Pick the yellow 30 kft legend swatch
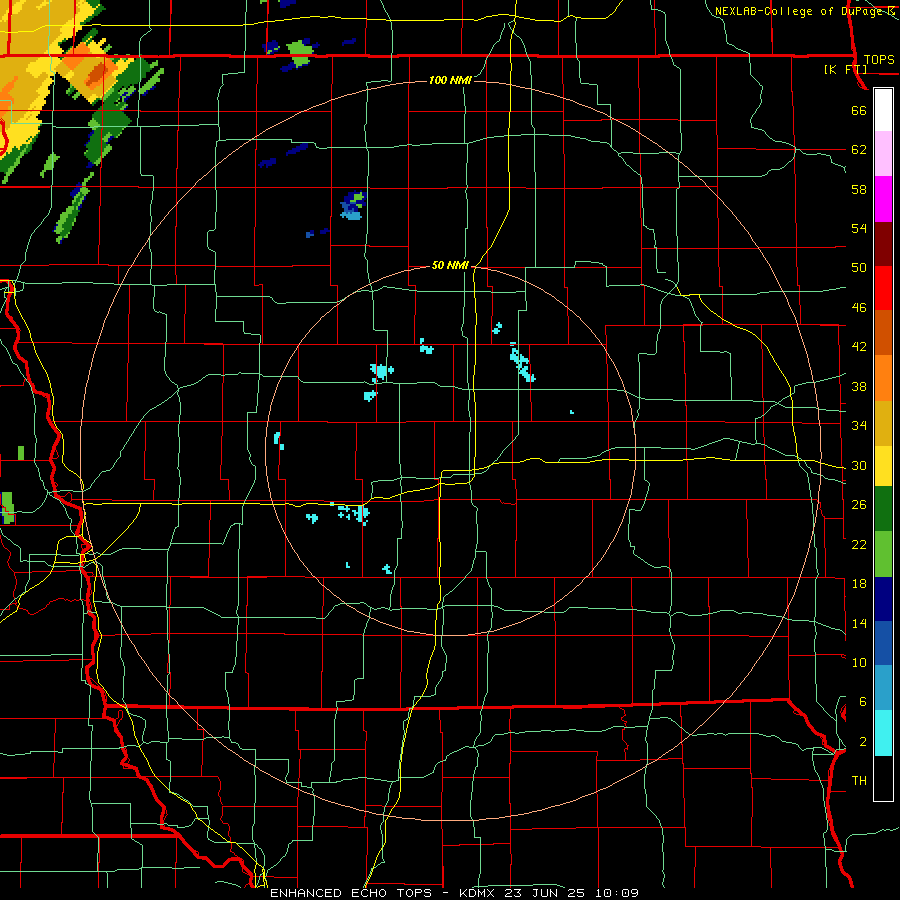Viewport: 900px width, 900px height. 883,466
